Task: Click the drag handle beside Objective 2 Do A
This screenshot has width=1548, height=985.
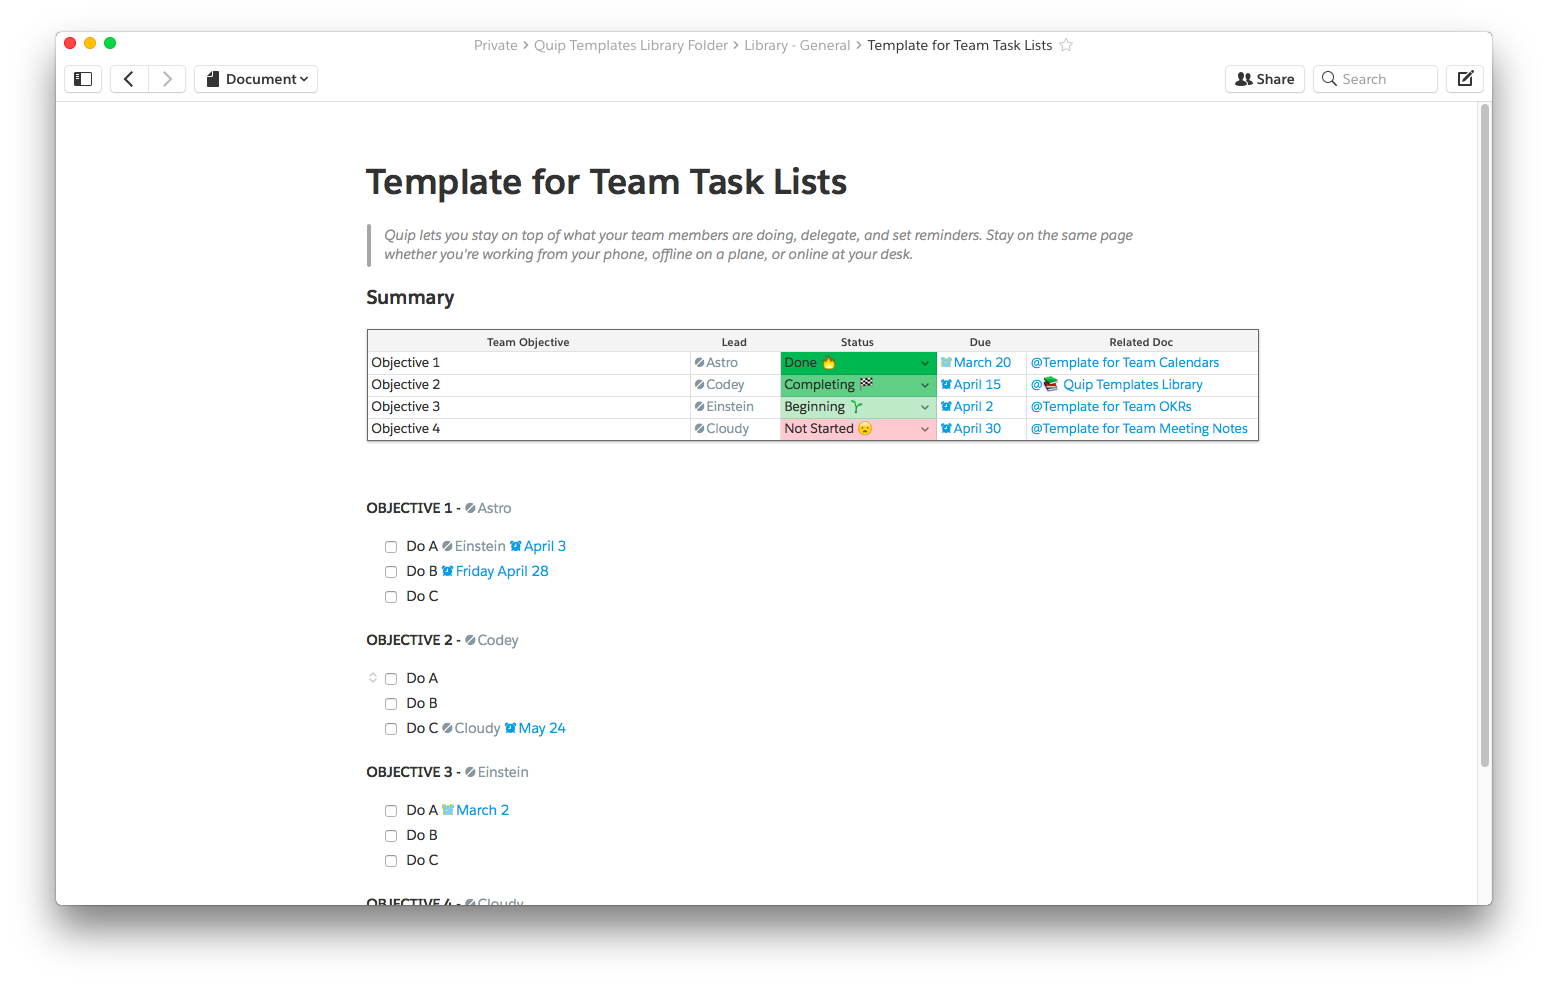Action: tap(373, 678)
